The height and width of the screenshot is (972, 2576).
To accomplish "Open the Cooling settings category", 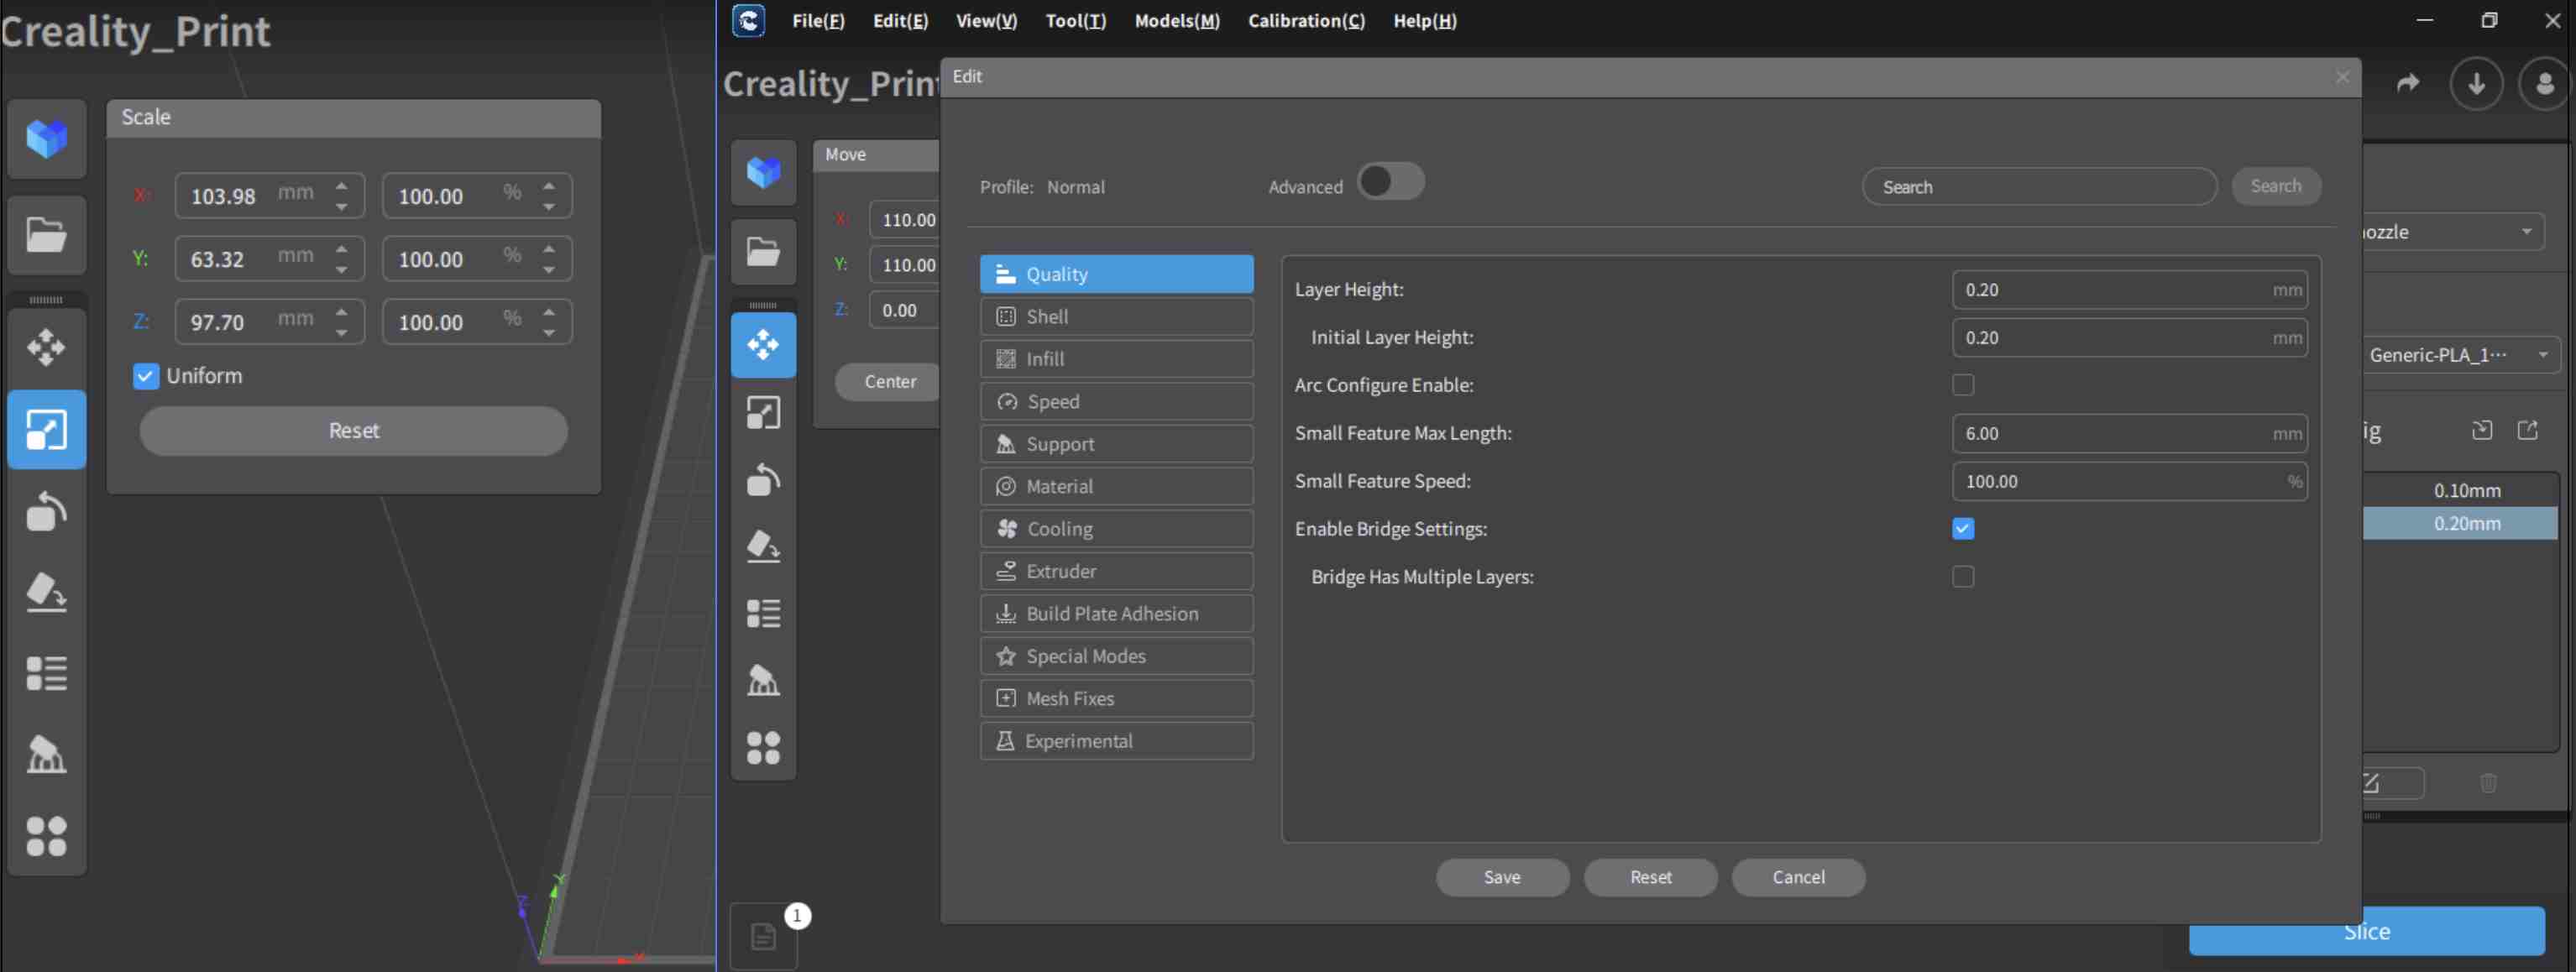I will [x=1116, y=529].
